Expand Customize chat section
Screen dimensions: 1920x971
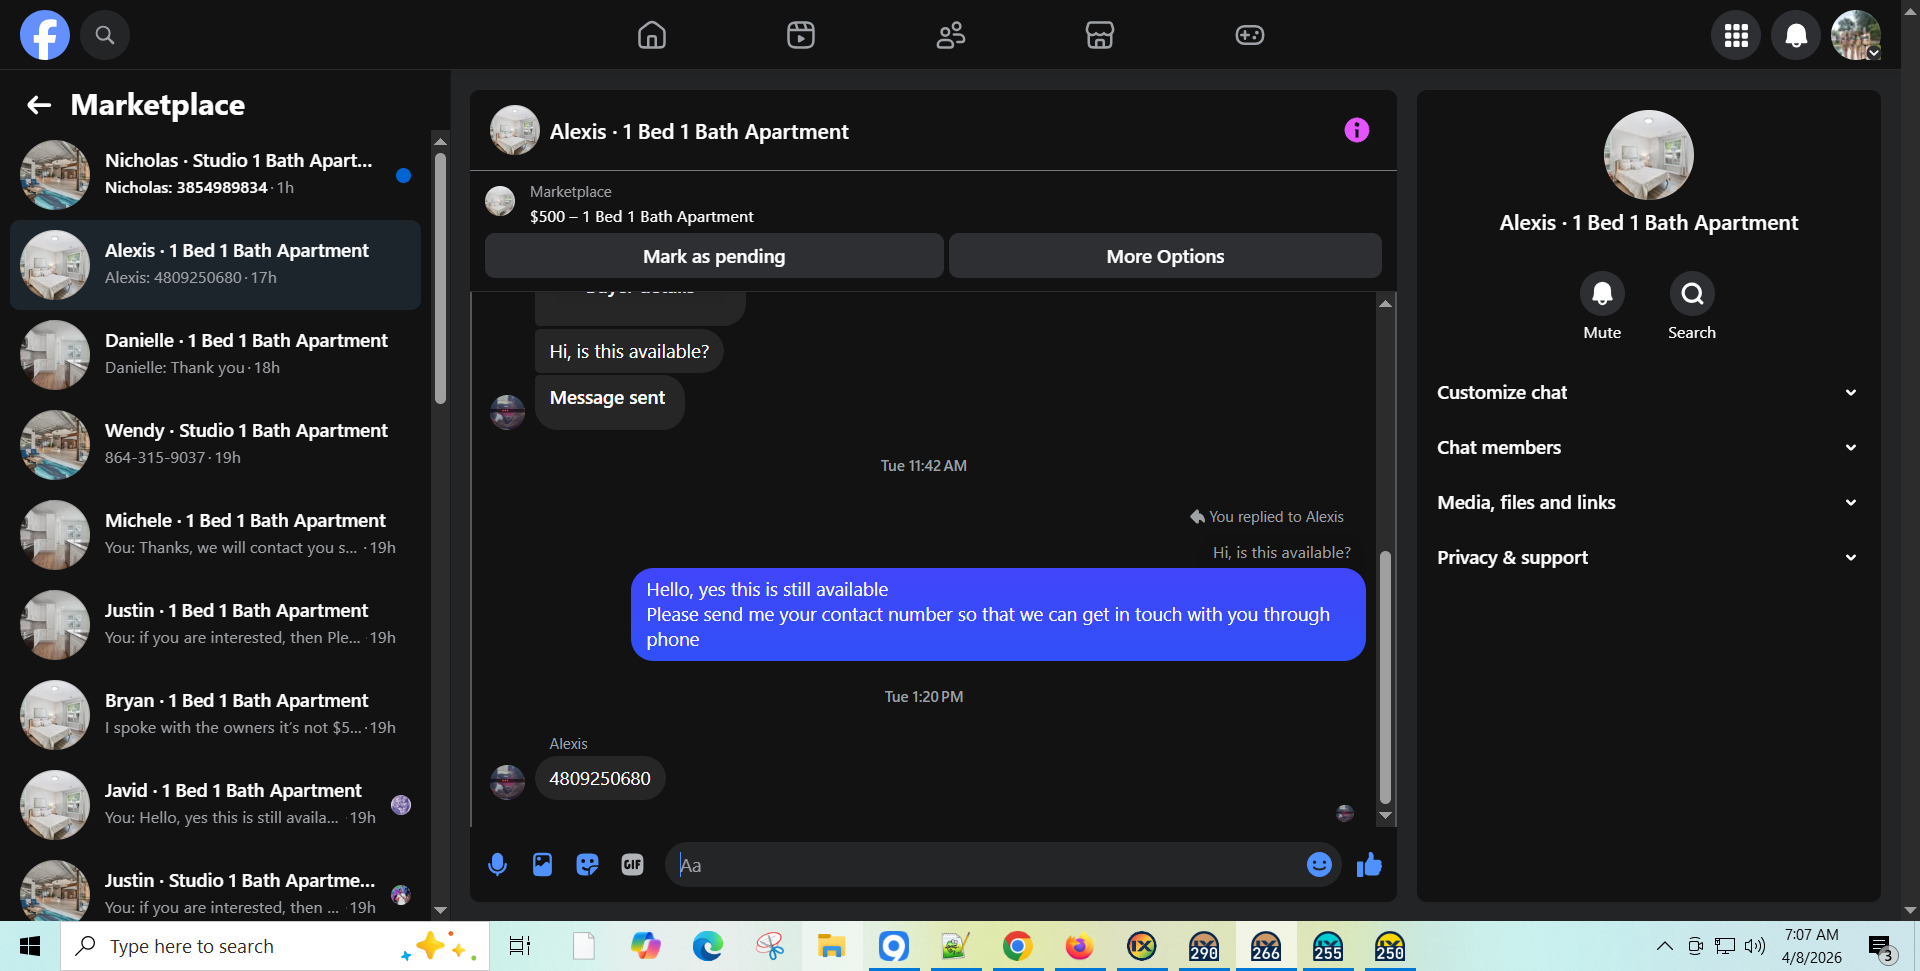coord(1648,392)
